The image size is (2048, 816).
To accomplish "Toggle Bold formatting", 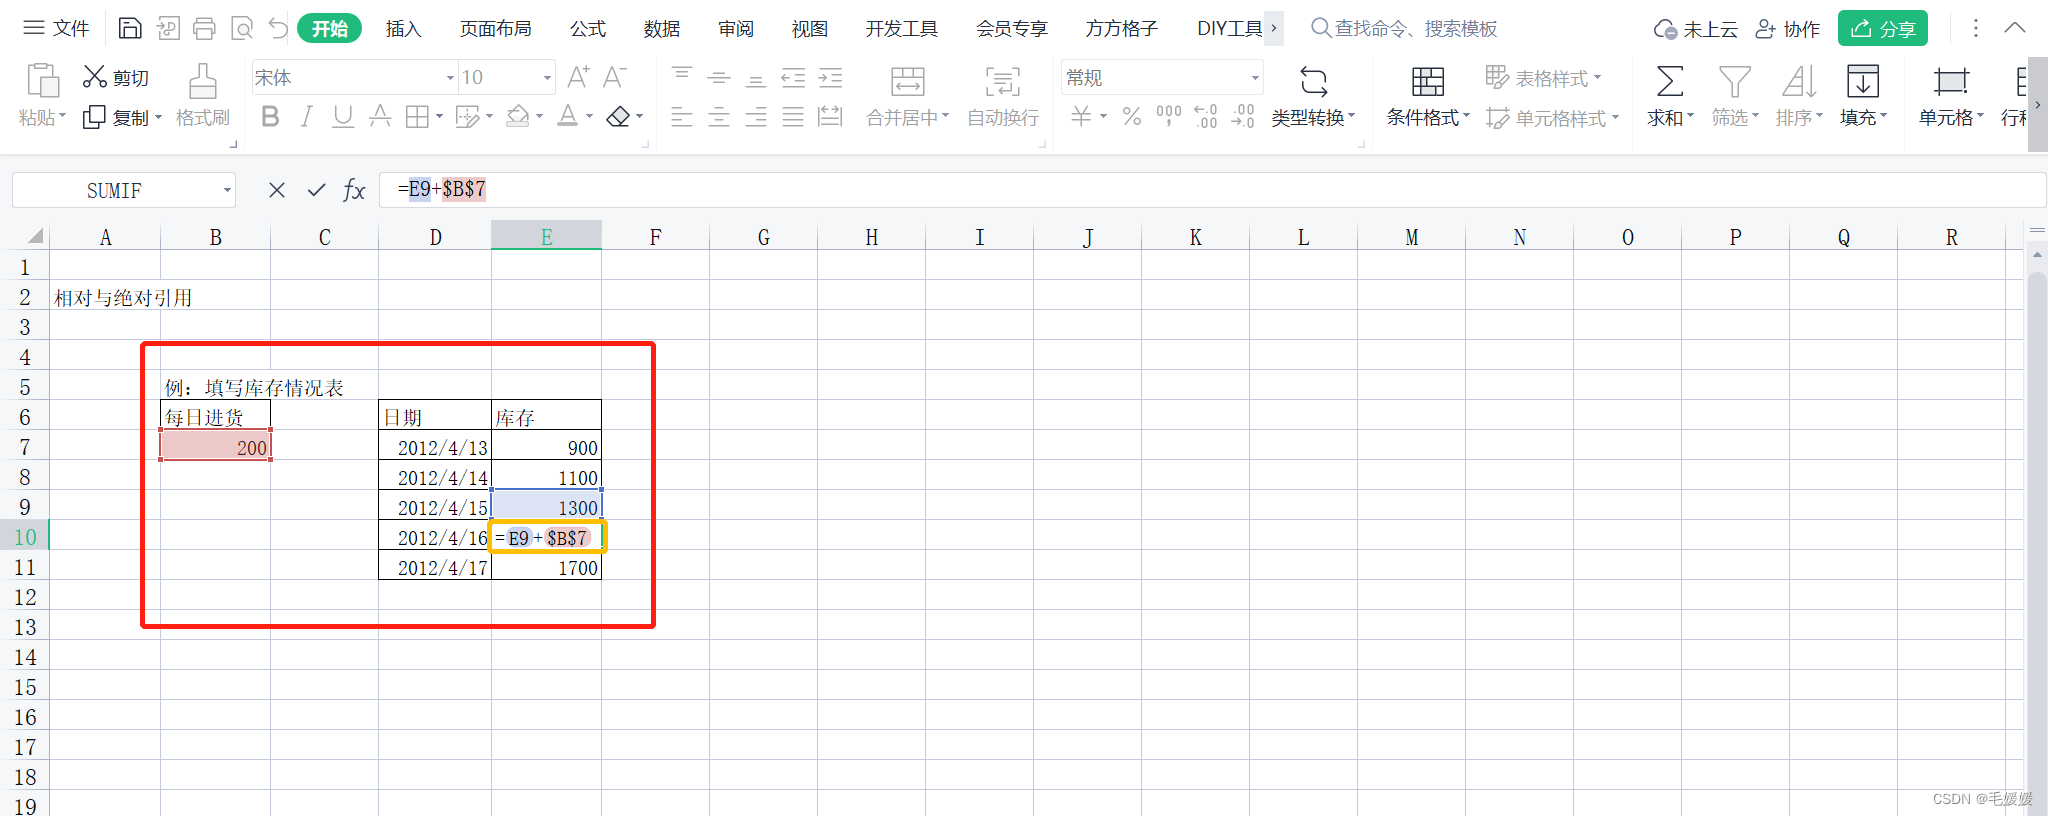I will coord(270,117).
